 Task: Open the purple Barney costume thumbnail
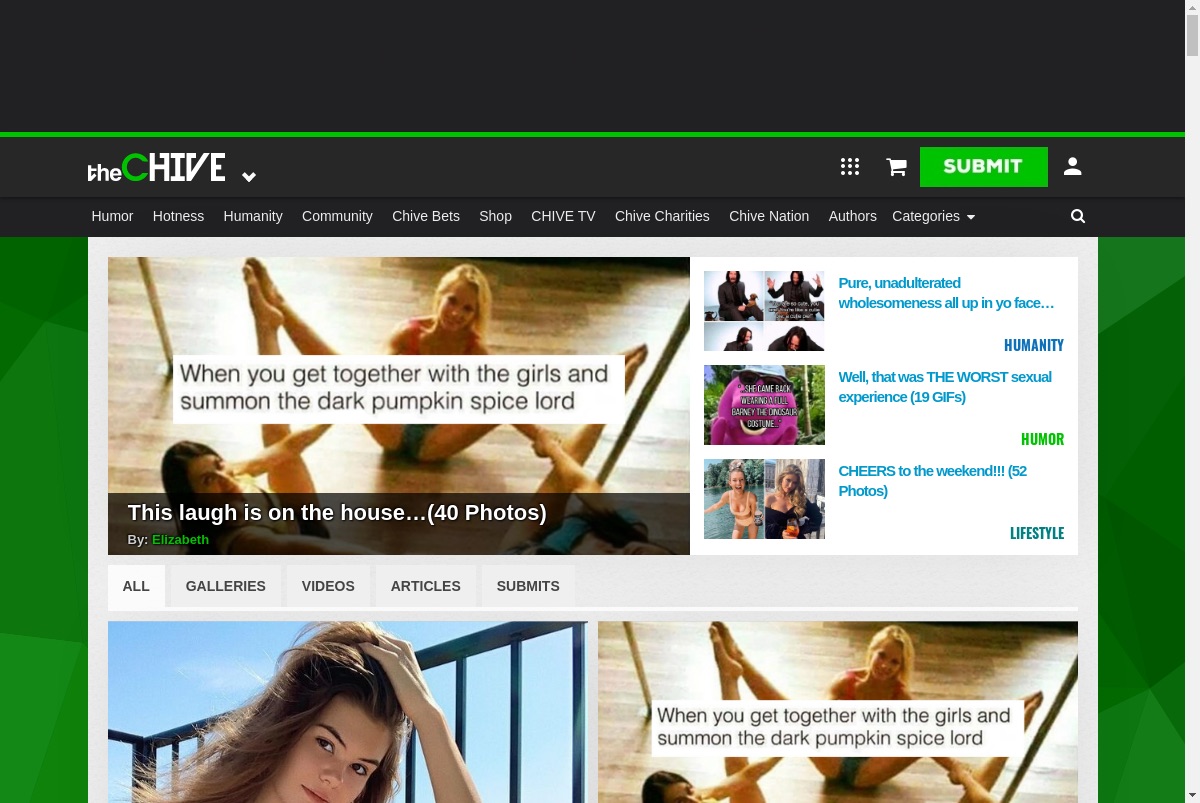764,405
